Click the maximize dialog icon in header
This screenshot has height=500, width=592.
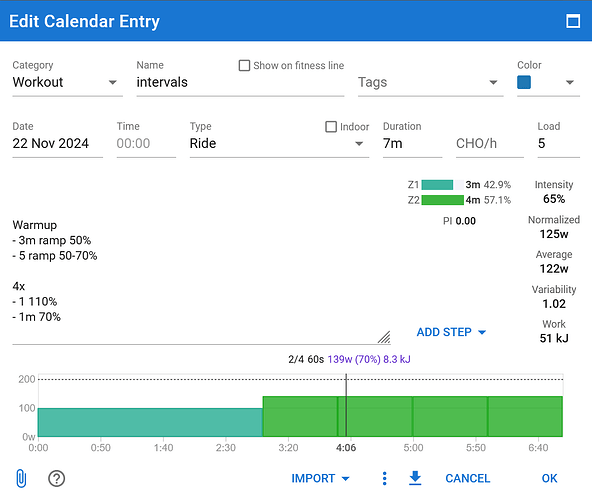pyautogui.click(x=573, y=21)
